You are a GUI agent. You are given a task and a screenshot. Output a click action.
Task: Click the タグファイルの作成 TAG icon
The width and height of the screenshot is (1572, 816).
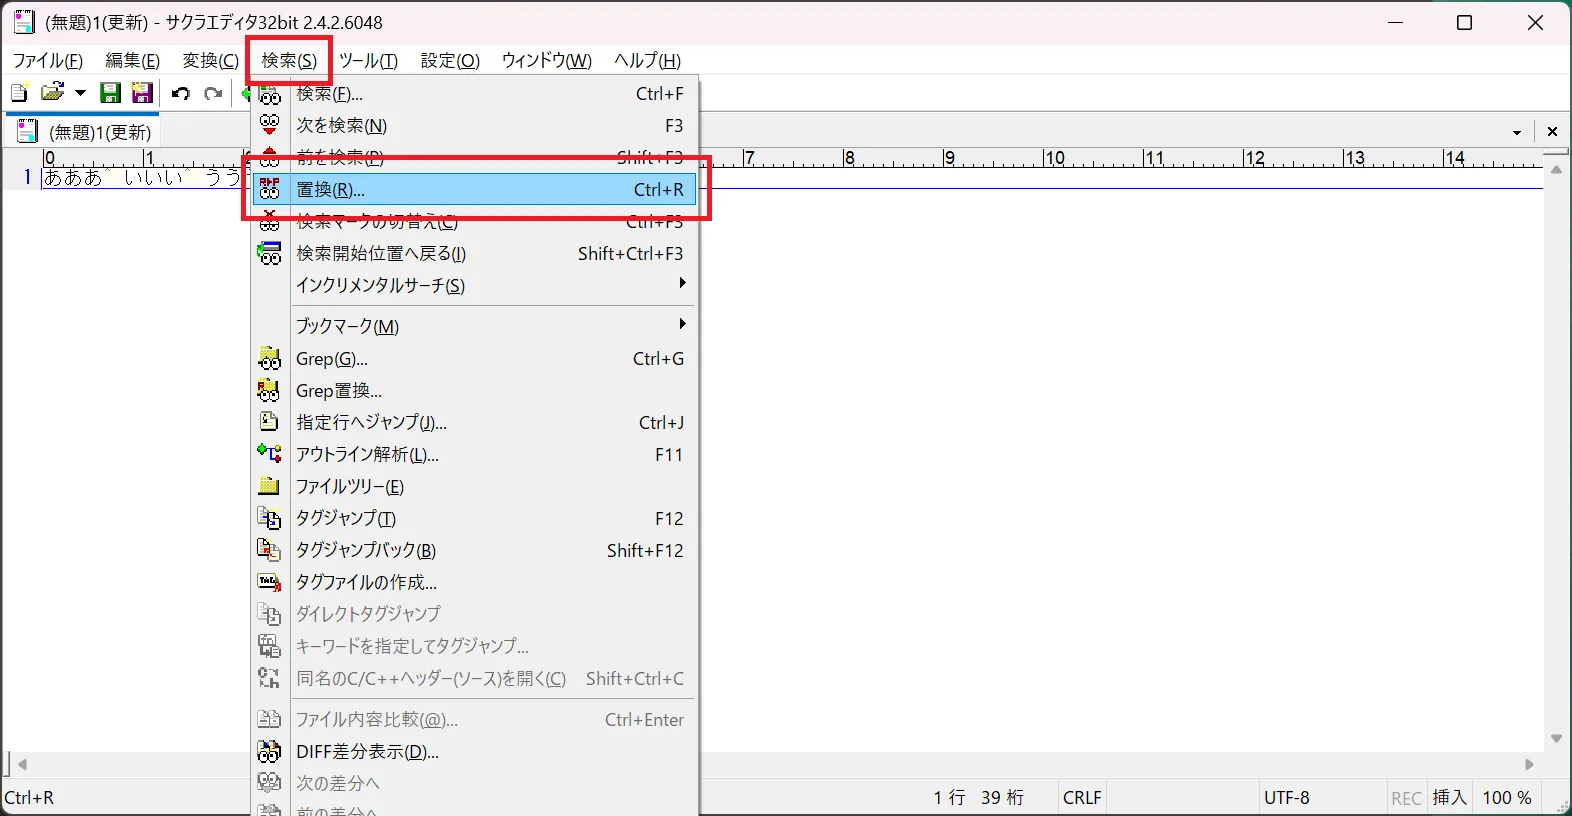(x=270, y=582)
